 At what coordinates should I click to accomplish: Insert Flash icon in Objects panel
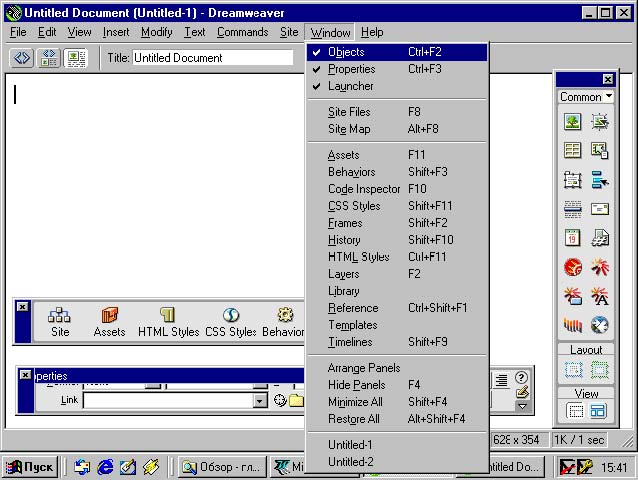pos(600,267)
